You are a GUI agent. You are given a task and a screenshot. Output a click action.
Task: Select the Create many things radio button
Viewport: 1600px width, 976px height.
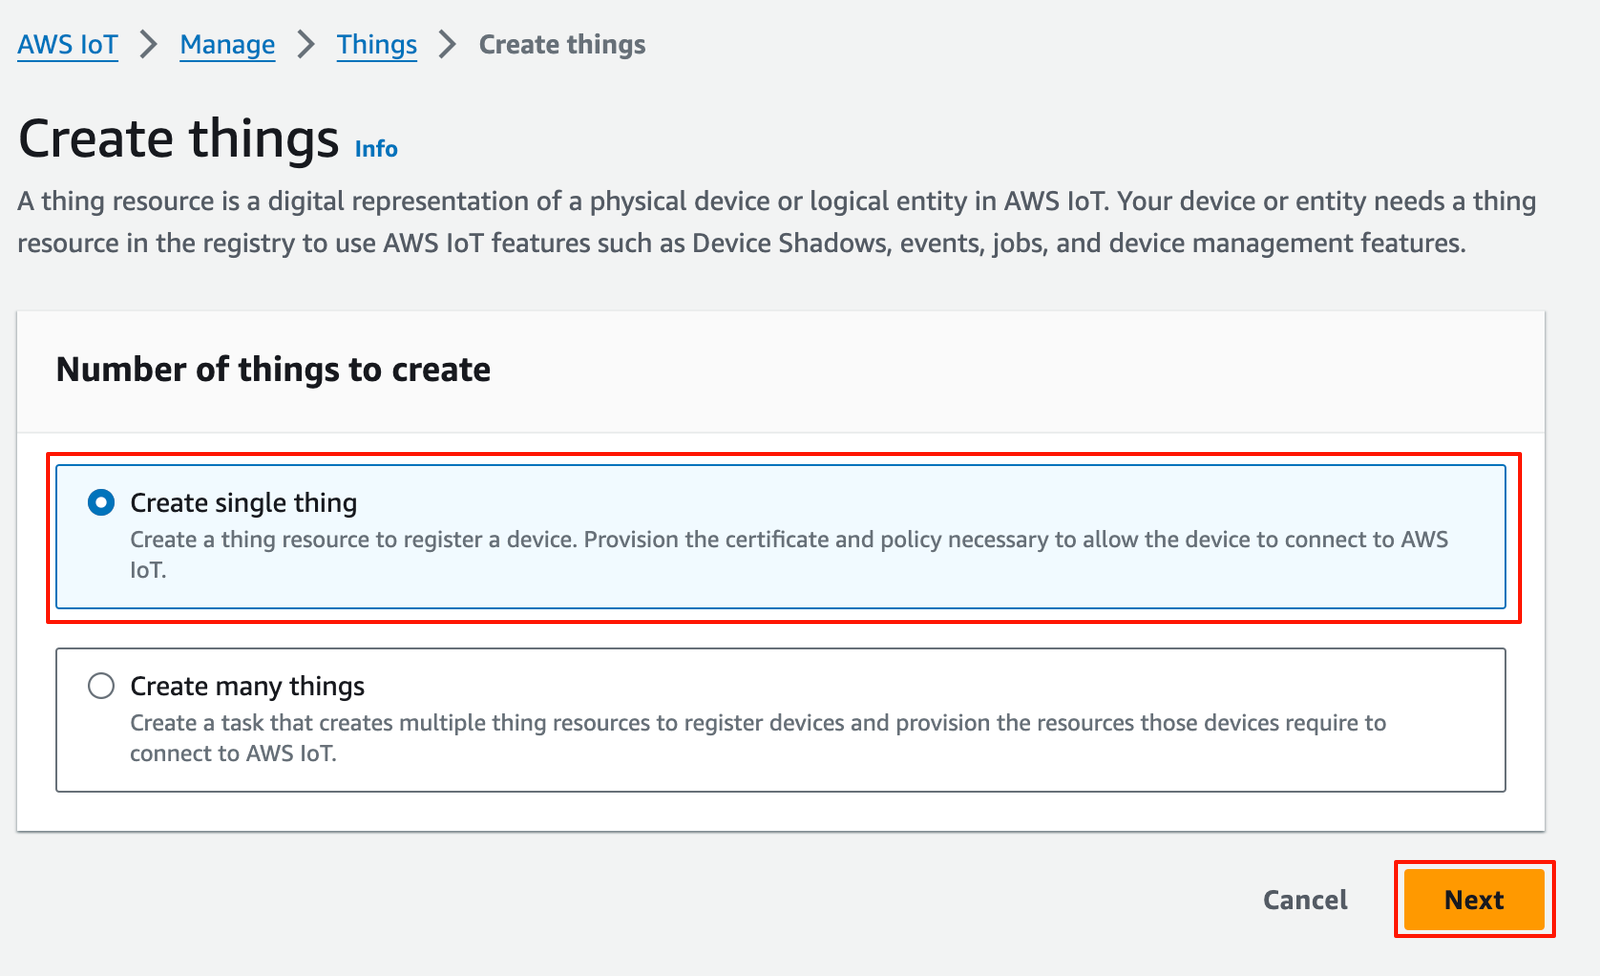pyautogui.click(x=101, y=686)
